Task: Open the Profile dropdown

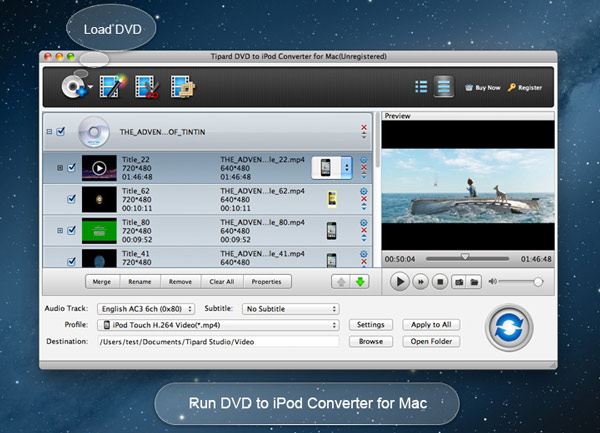Action: [x=218, y=325]
